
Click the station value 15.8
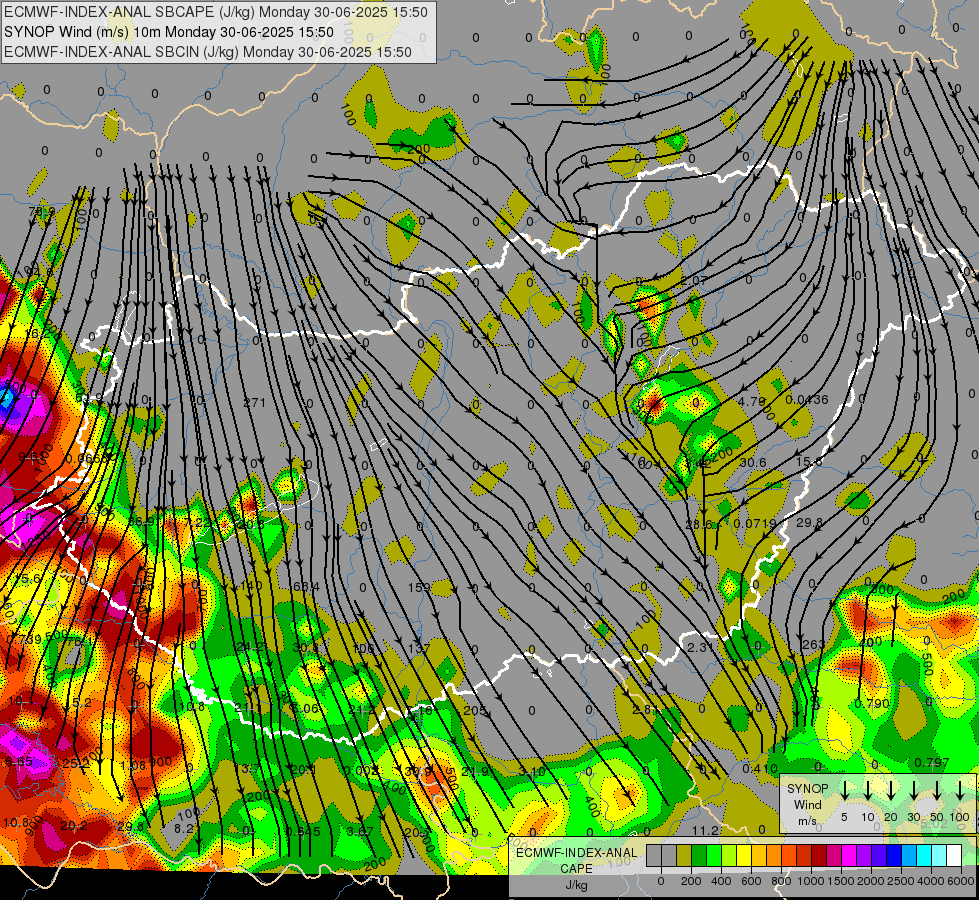(809, 461)
